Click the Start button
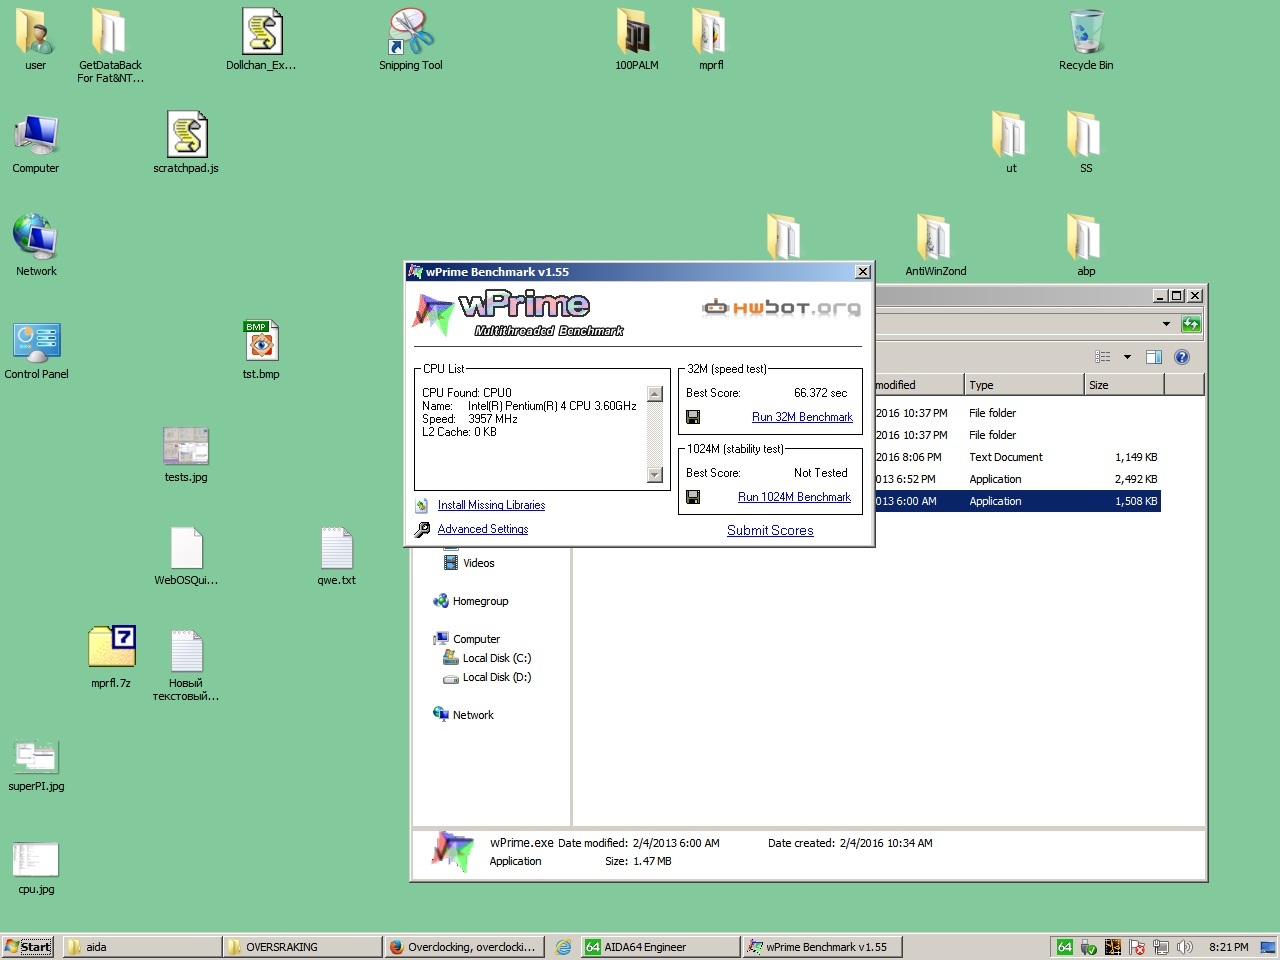The height and width of the screenshot is (960, 1280). pyautogui.click(x=28, y=947)
